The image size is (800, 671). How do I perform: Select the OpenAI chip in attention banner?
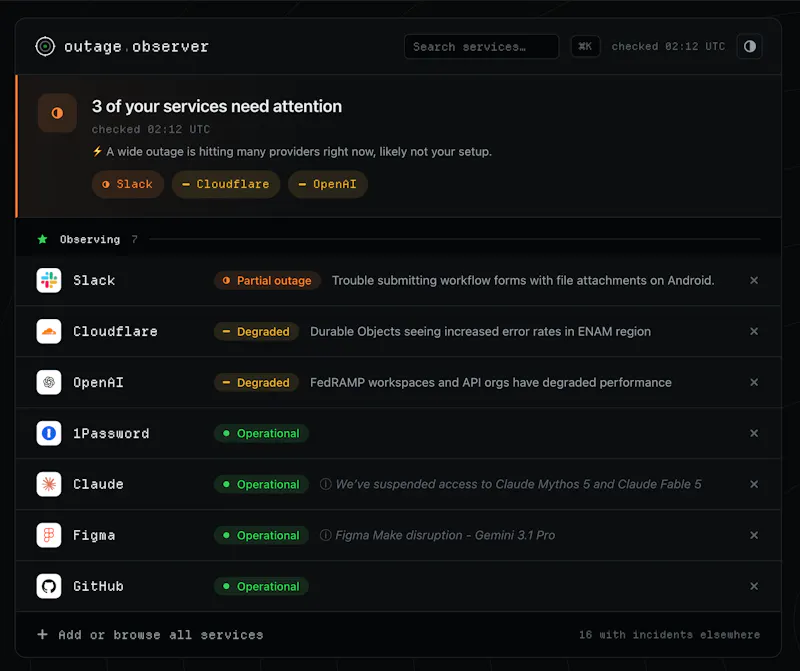pos(328,184)
